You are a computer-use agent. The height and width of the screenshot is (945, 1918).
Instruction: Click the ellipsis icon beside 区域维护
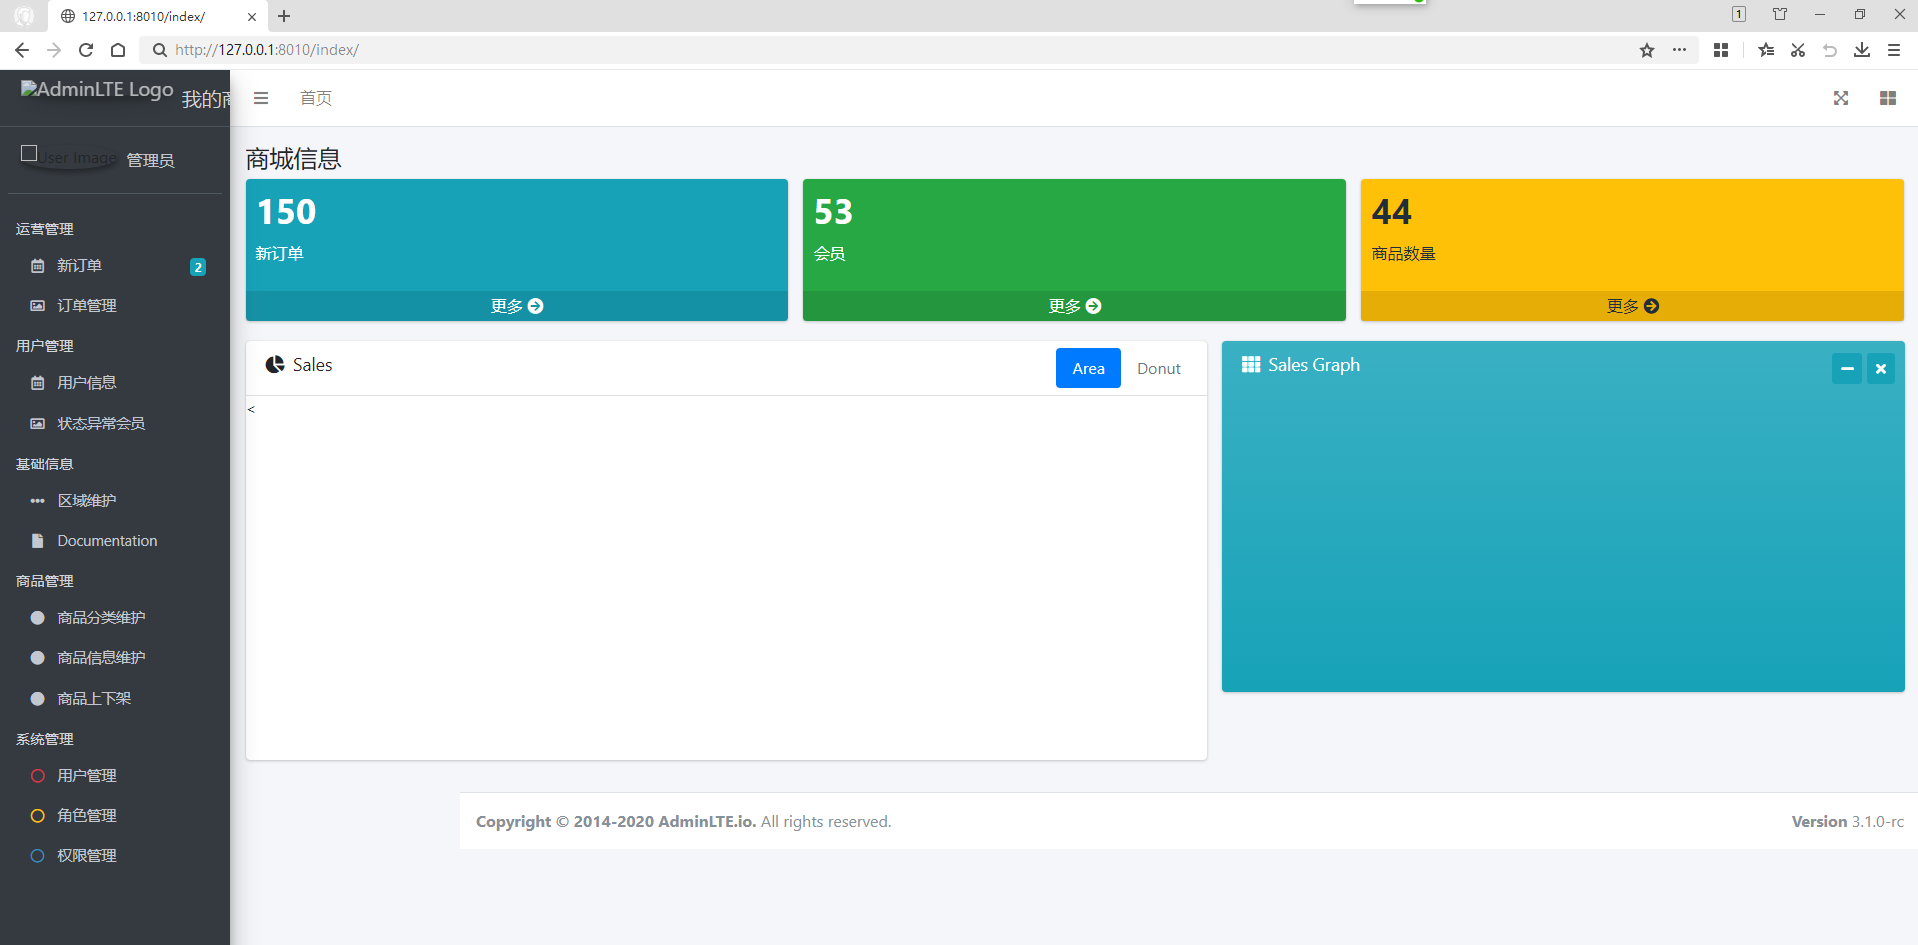(38, 501)
